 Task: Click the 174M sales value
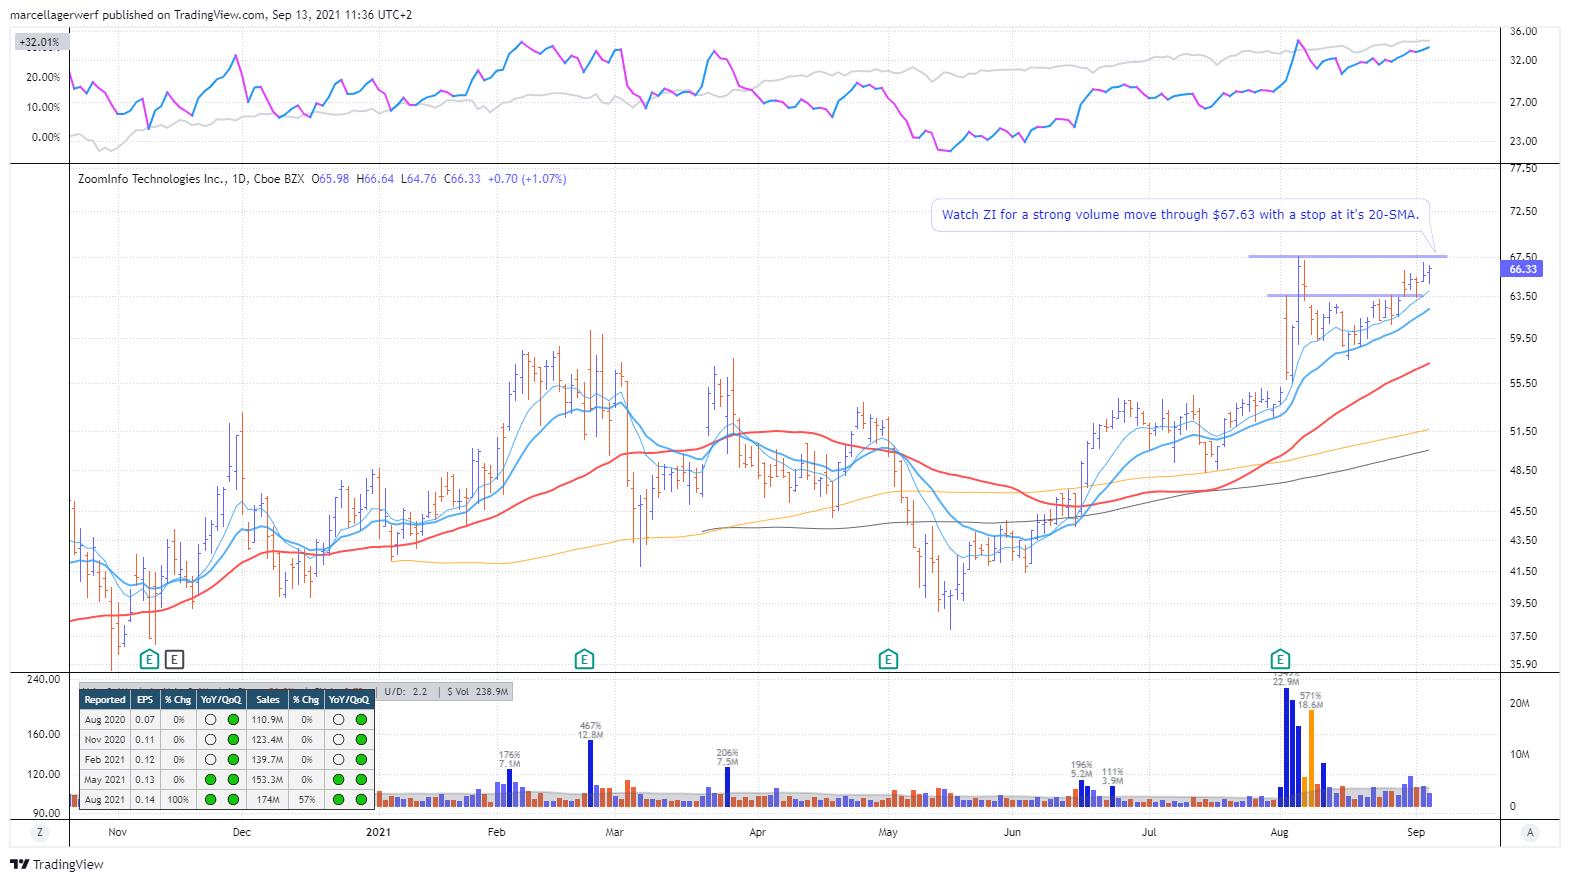tap(267, 799)
